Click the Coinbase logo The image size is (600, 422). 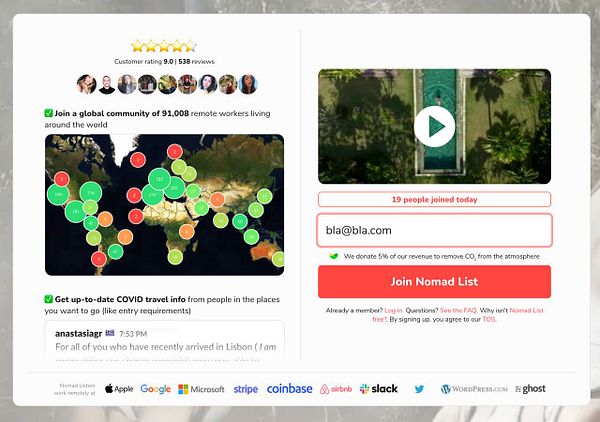(289, 389)
